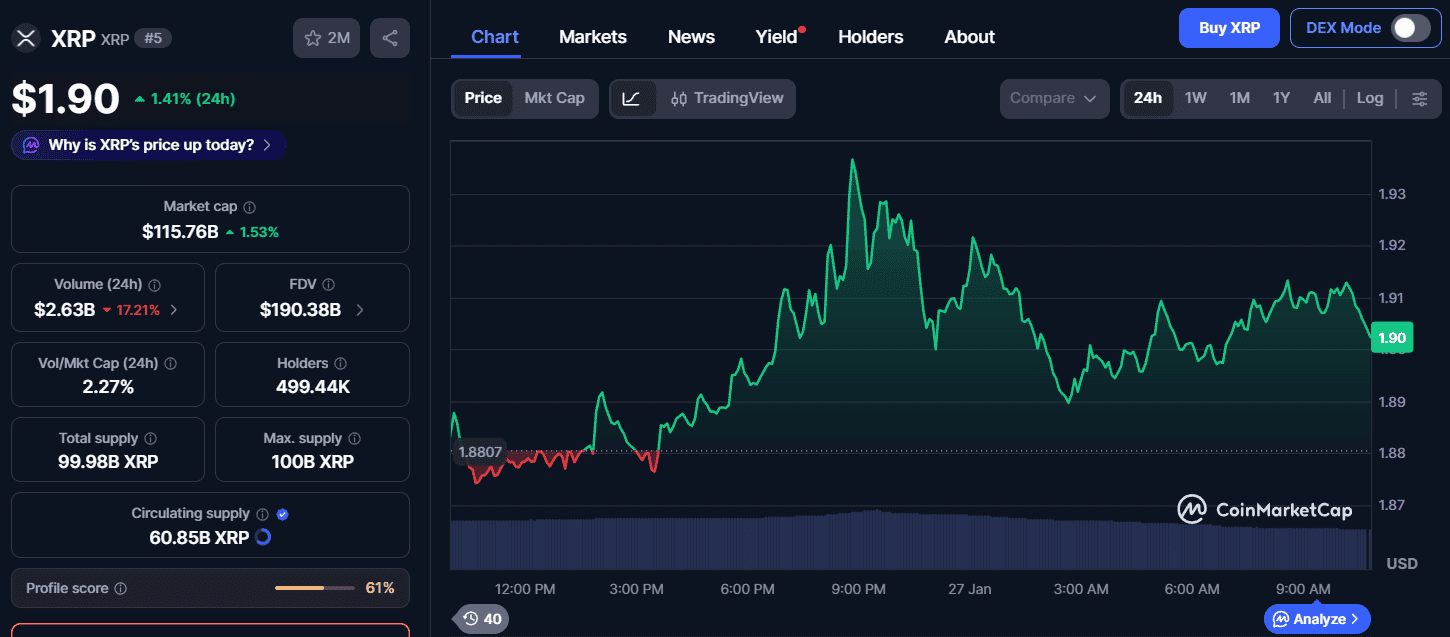The image size is (1450, 637).
Task: Toggle the DEX Mode switch
Action: 1410,28
